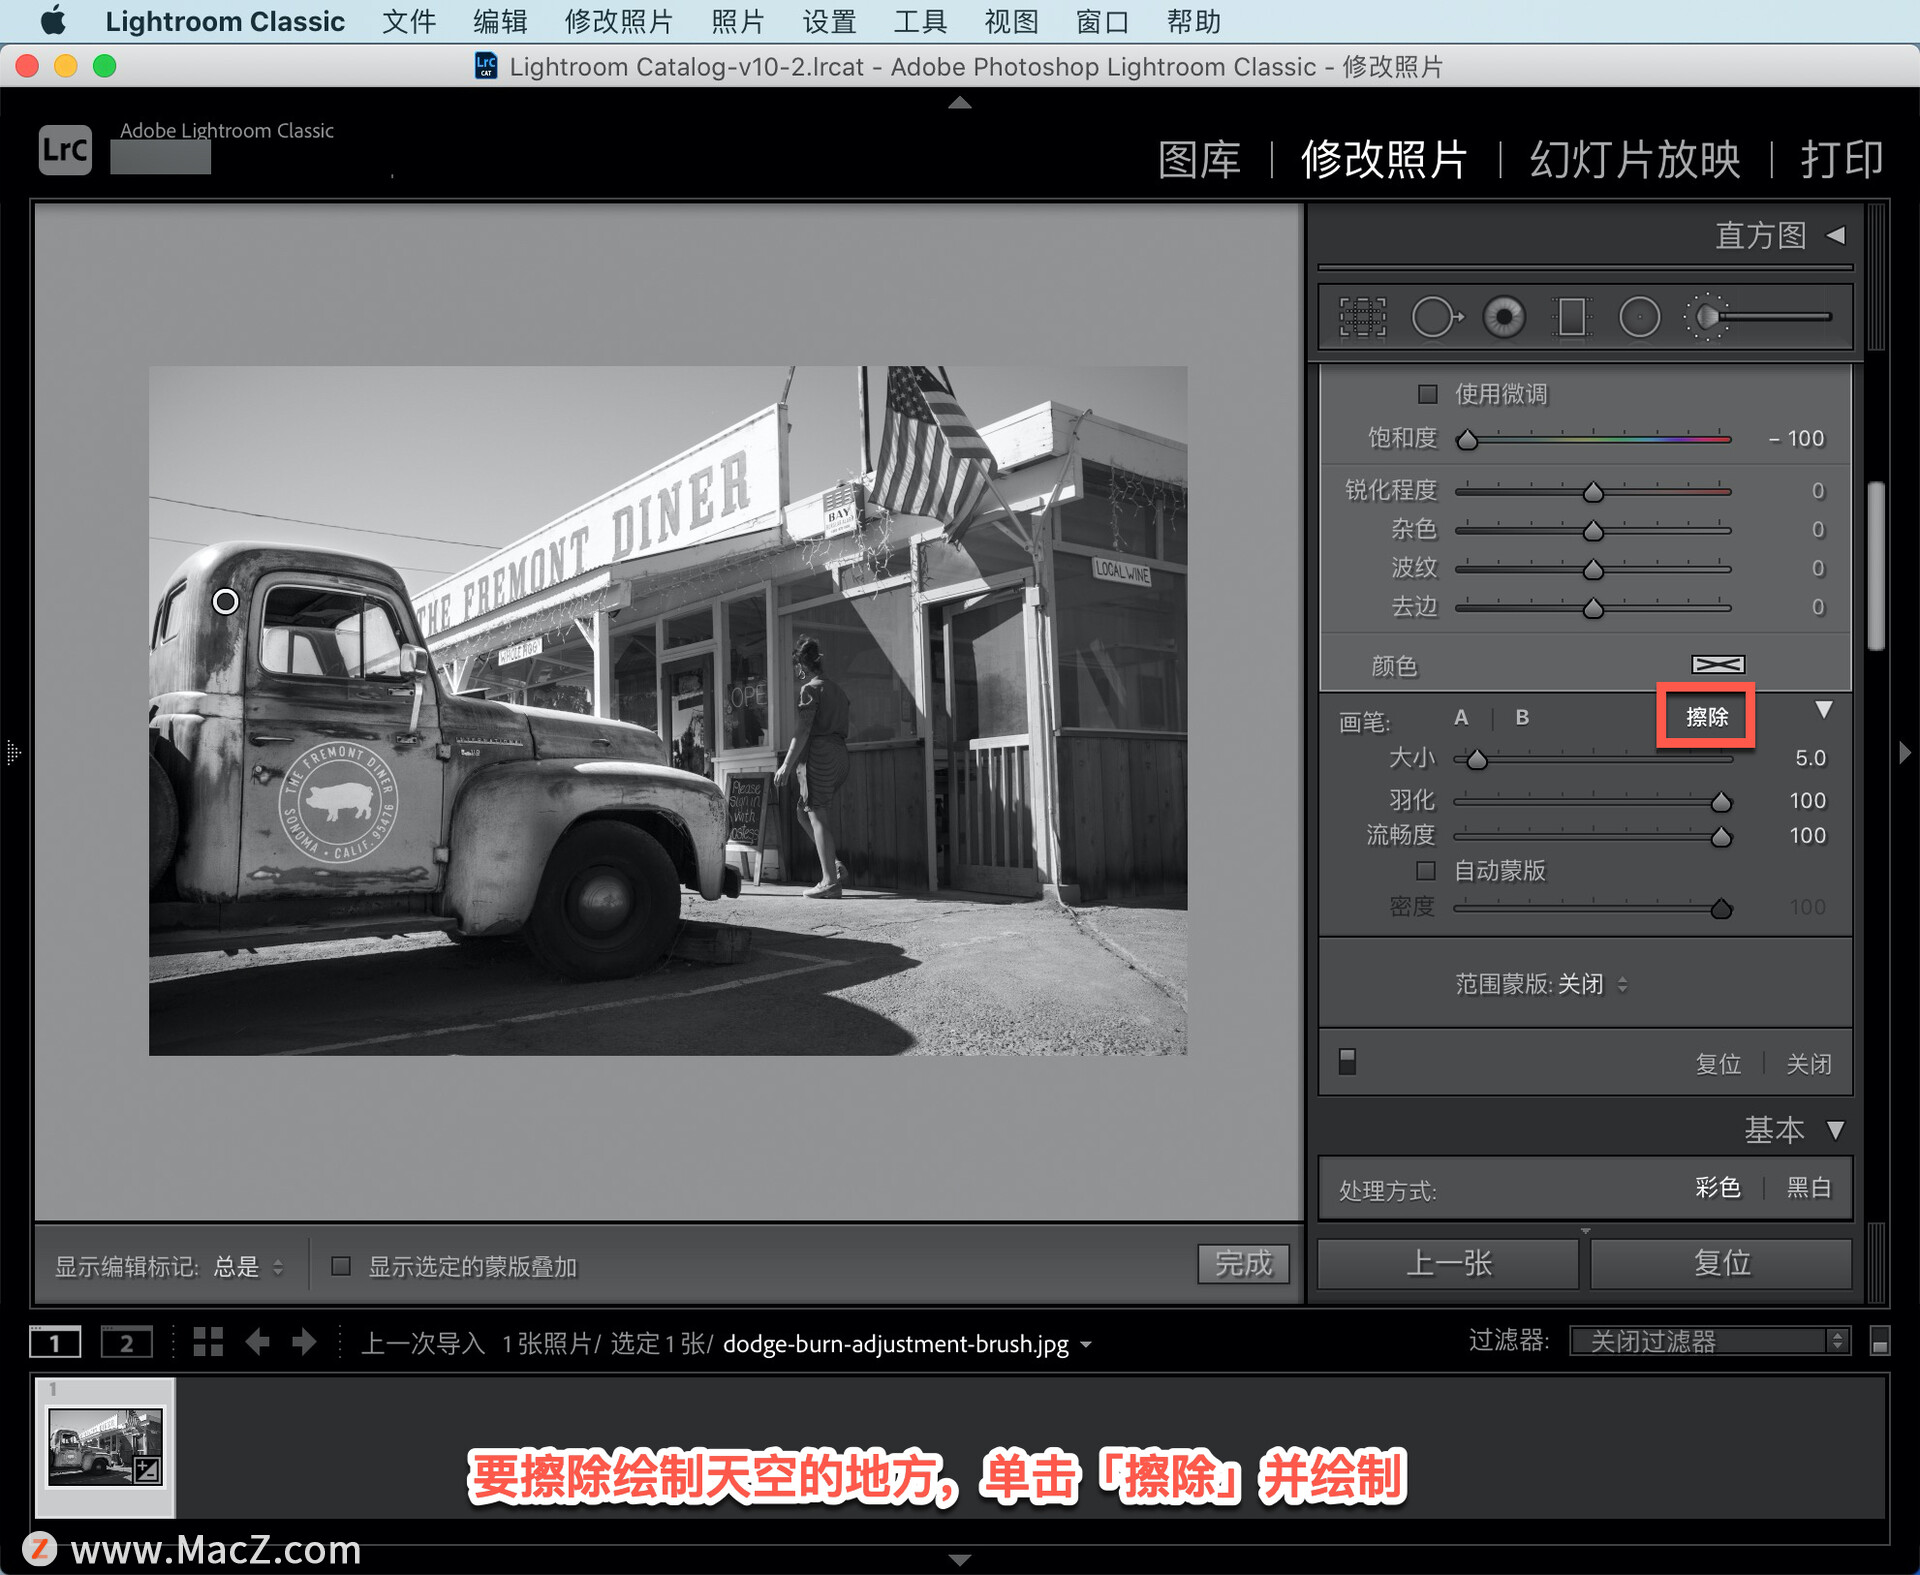Check 显示选定的蒙版叠加 option
Image resolution: width=1920 pixels, height=1575 pixels.
[x=341, y=1266]
